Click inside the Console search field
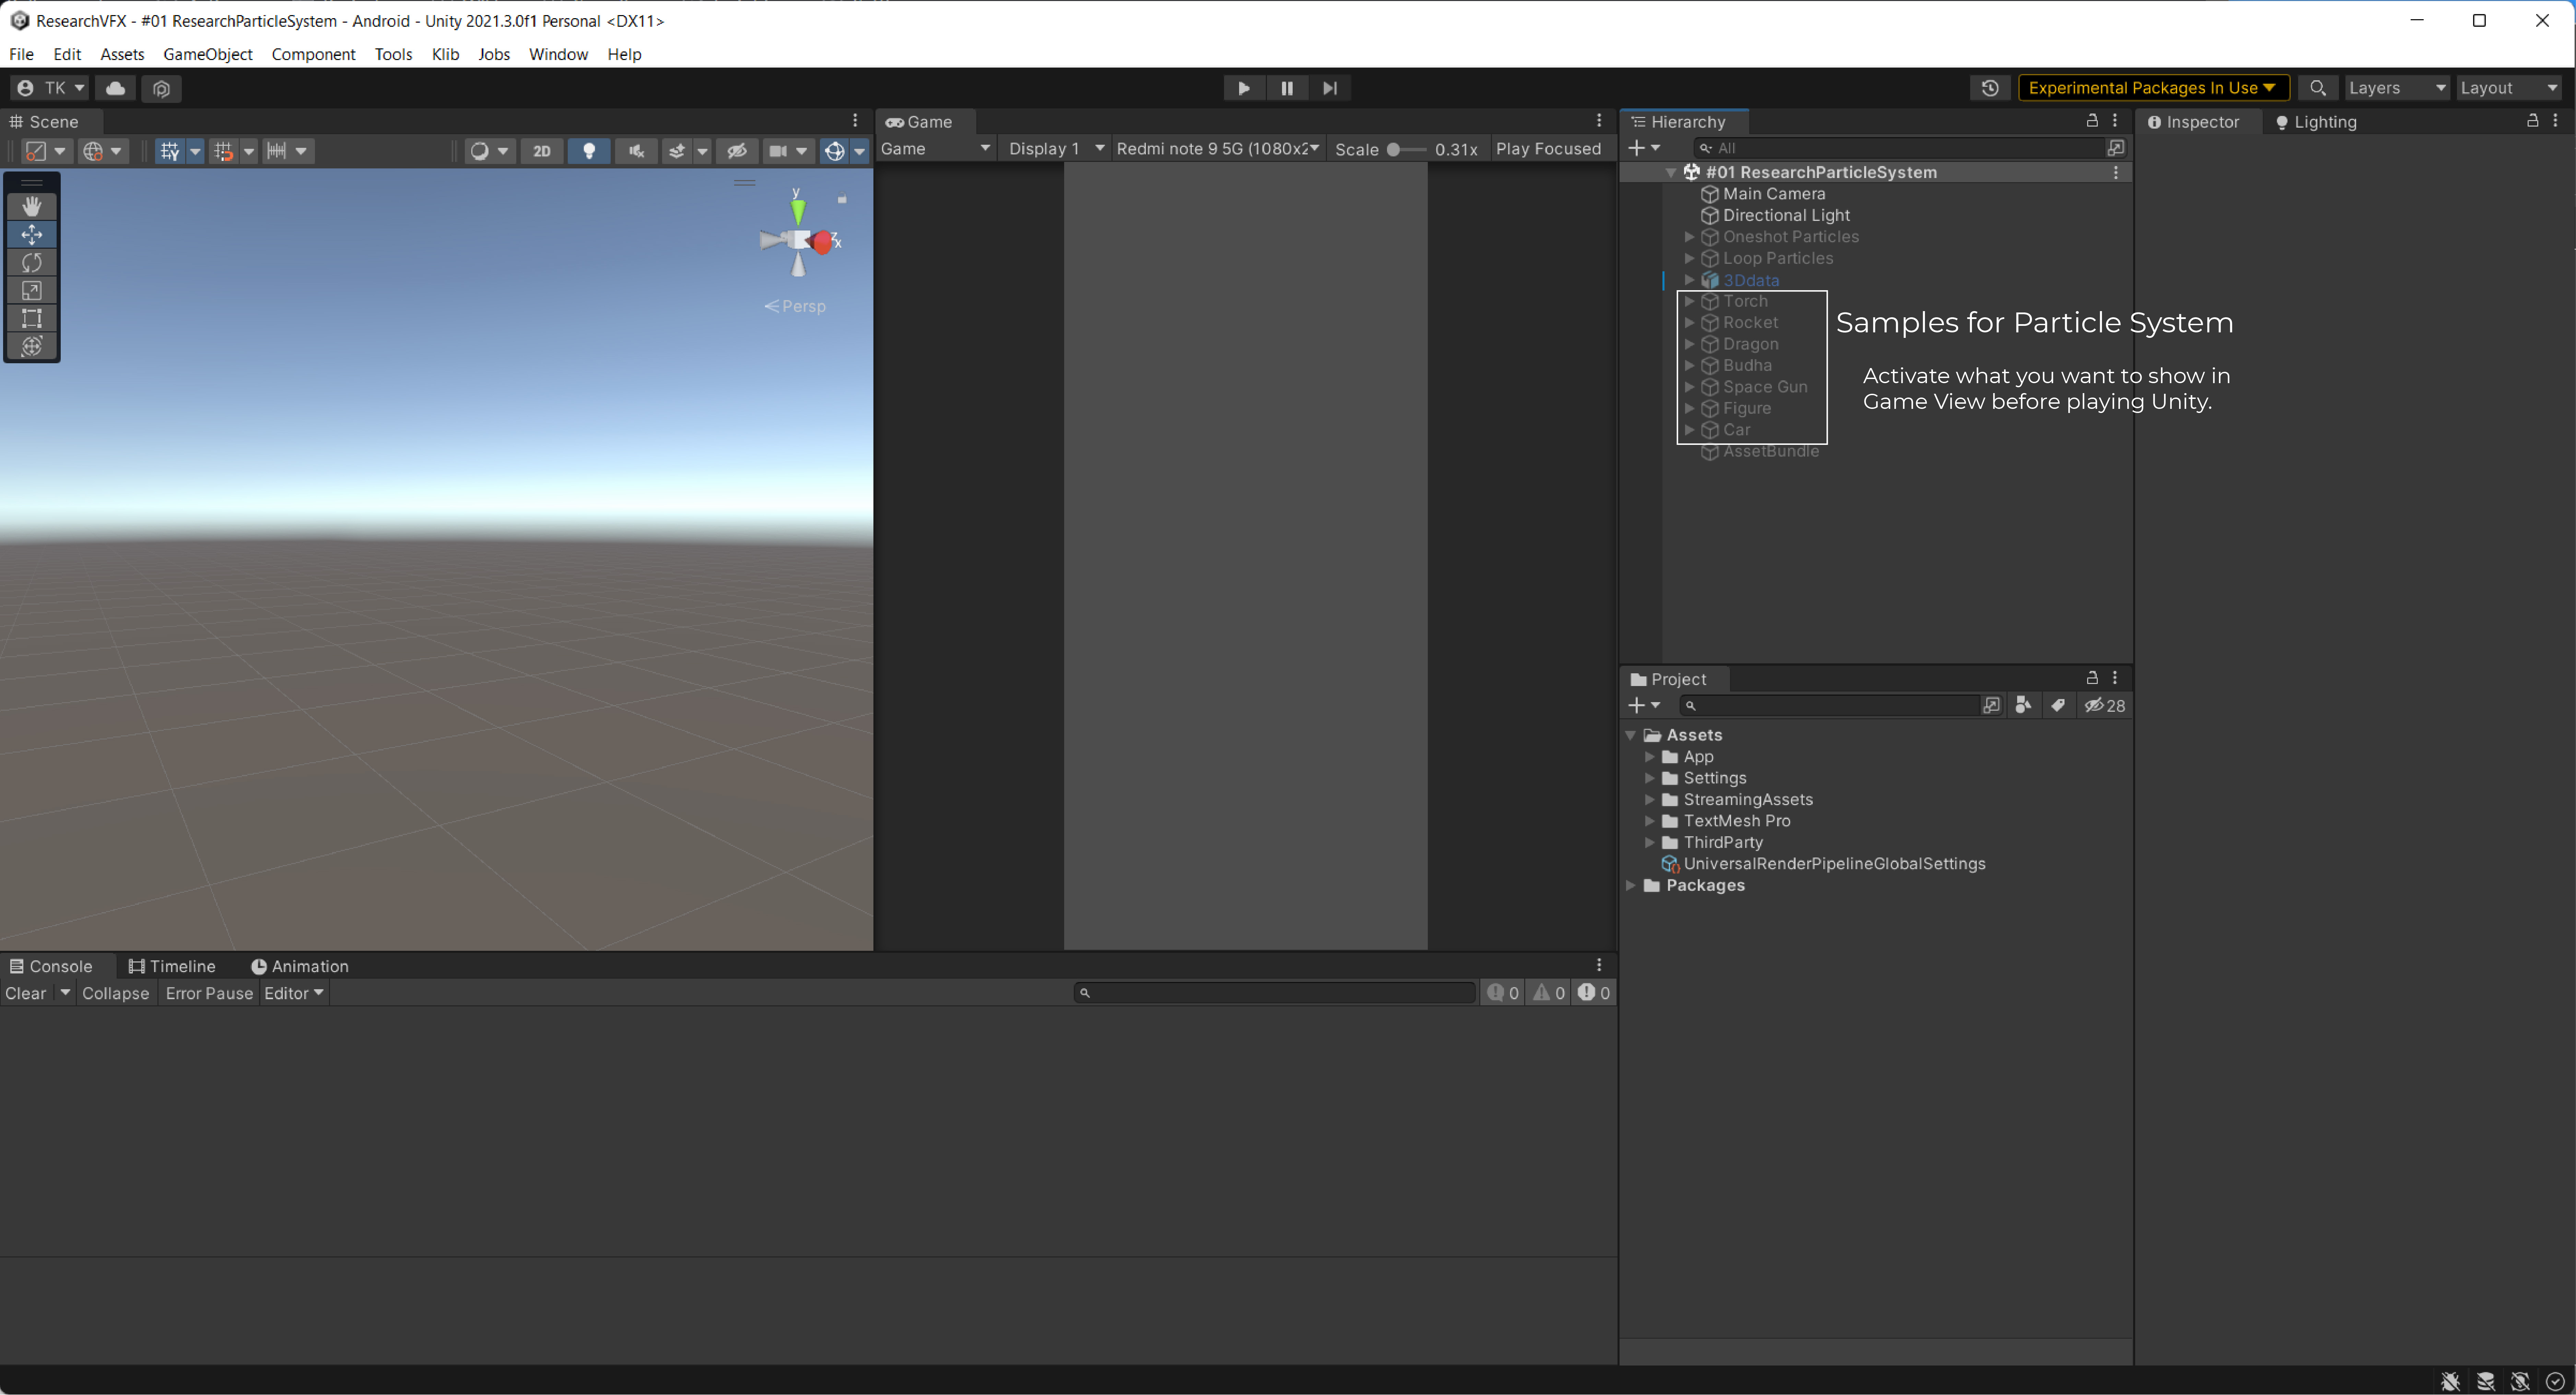This screenshot has height=1395, width=2576. tap(1275, 992)
